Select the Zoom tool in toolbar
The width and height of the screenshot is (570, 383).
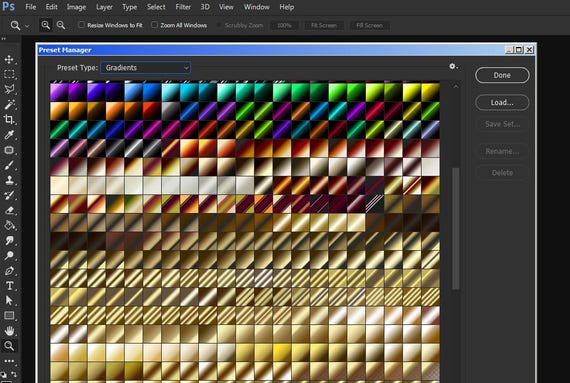(x=9, y=346)
